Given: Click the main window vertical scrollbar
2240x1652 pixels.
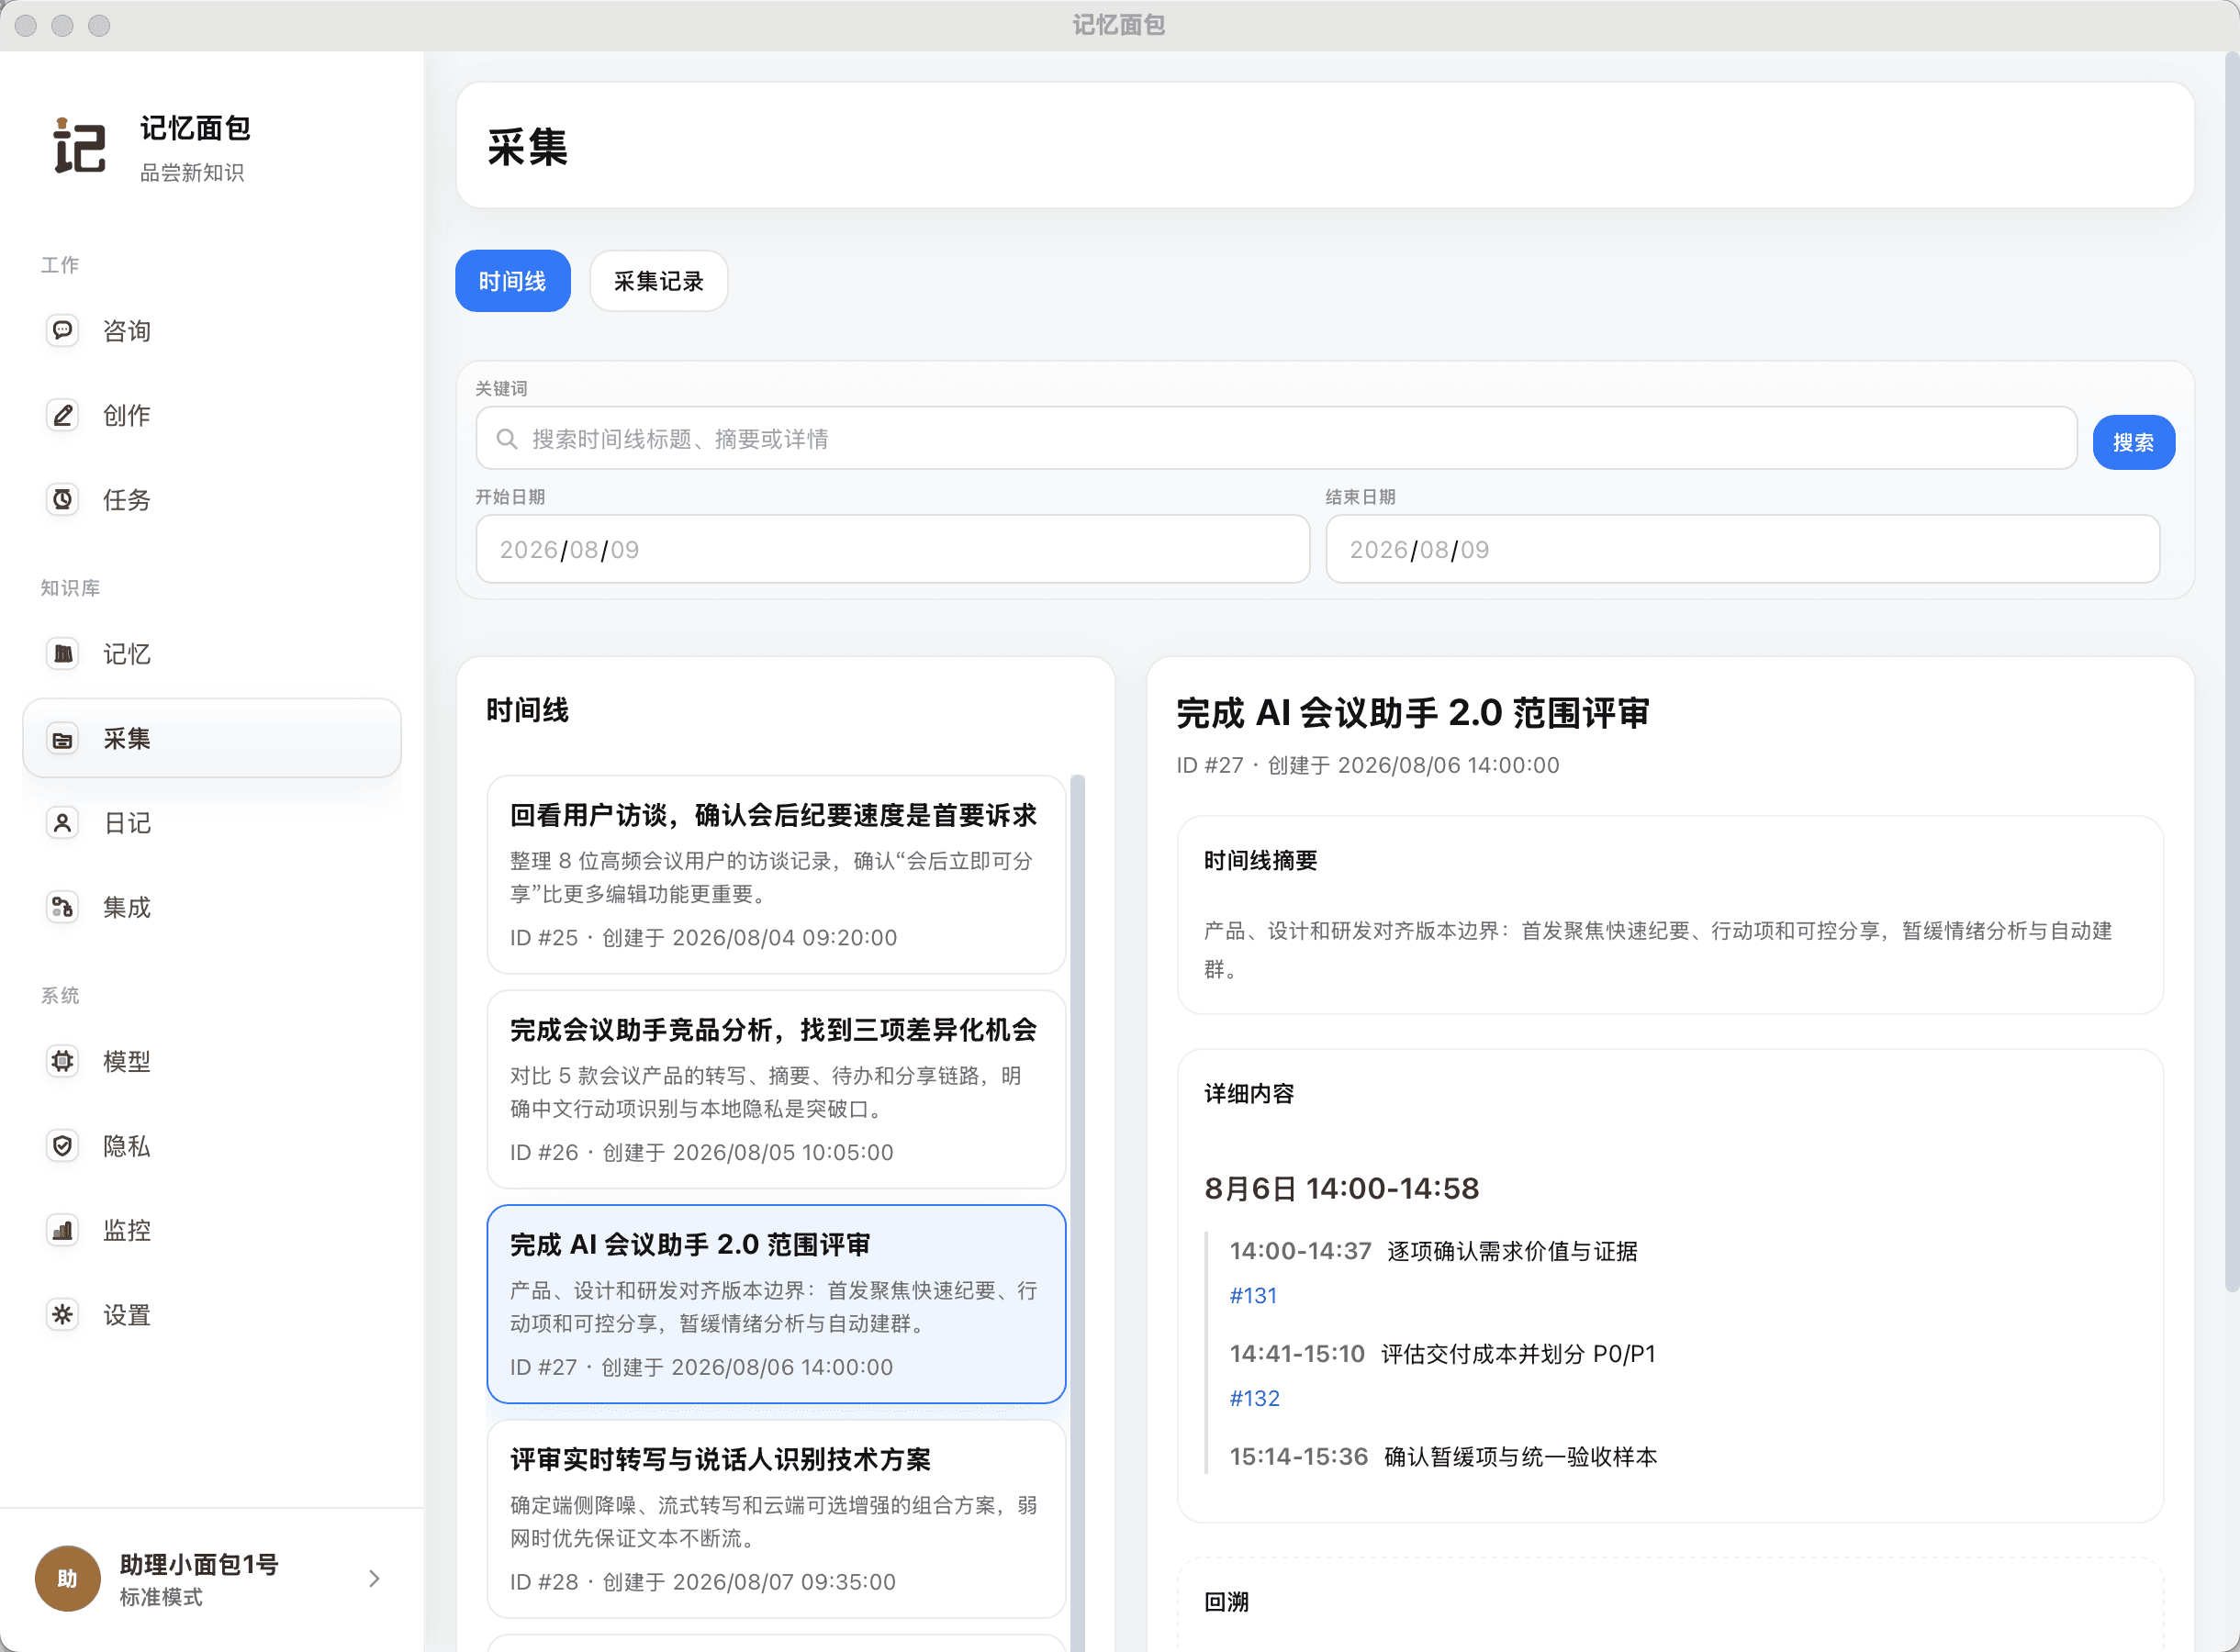Looking at the screenshot, I should (2231, 670).
